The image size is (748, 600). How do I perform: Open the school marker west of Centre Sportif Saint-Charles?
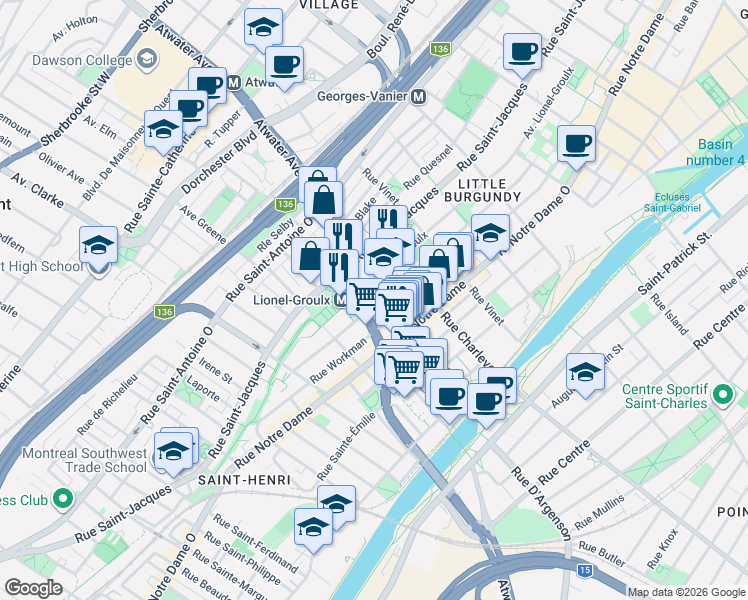[x=586, y=373]
